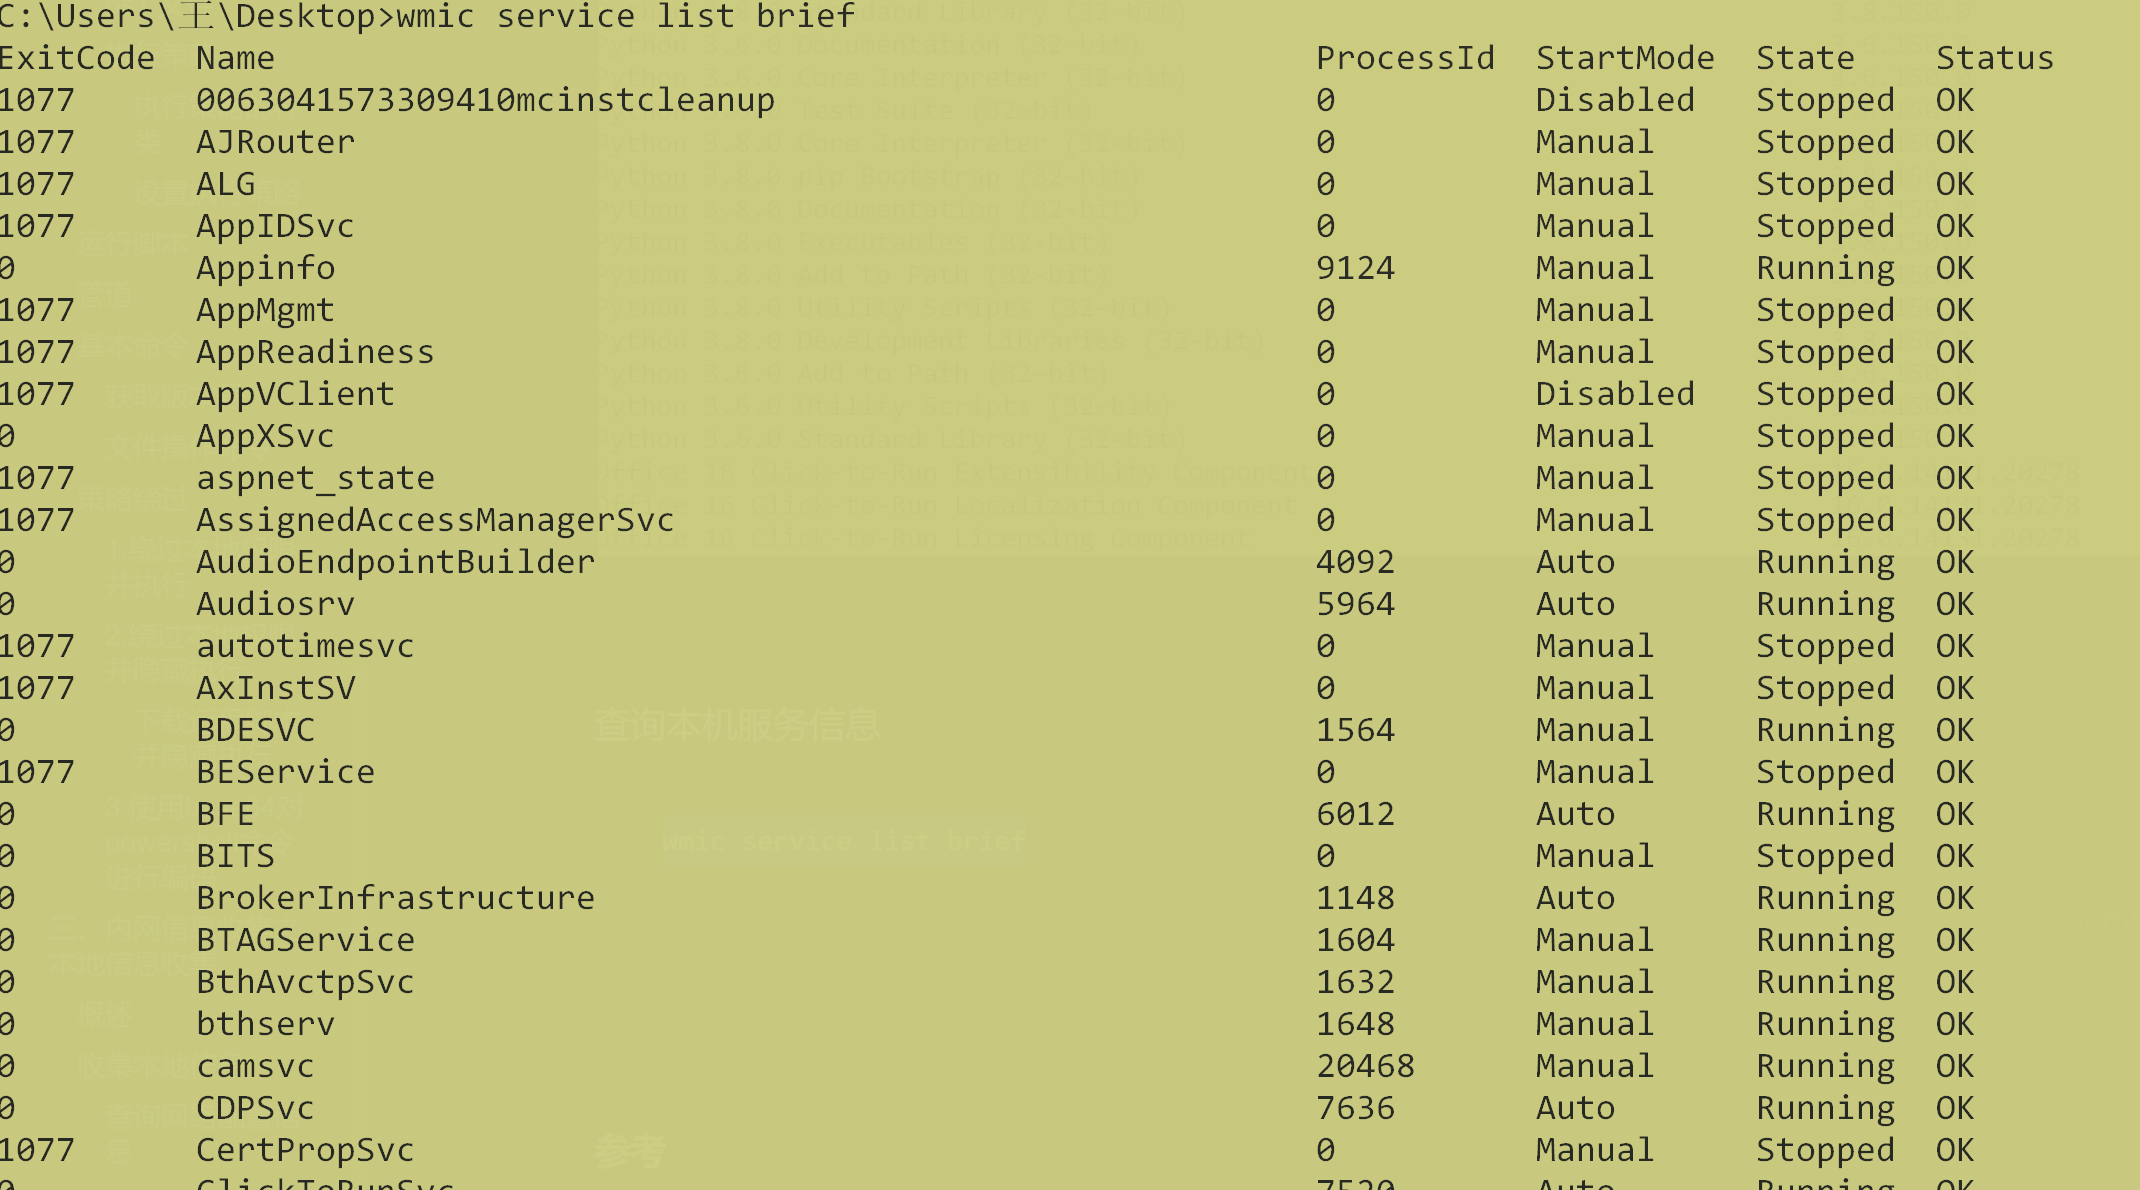Viewport: 2140px width, 1190px height.
Task: Click process ID 20468 for camsvc
Action: [1365, 1066]
